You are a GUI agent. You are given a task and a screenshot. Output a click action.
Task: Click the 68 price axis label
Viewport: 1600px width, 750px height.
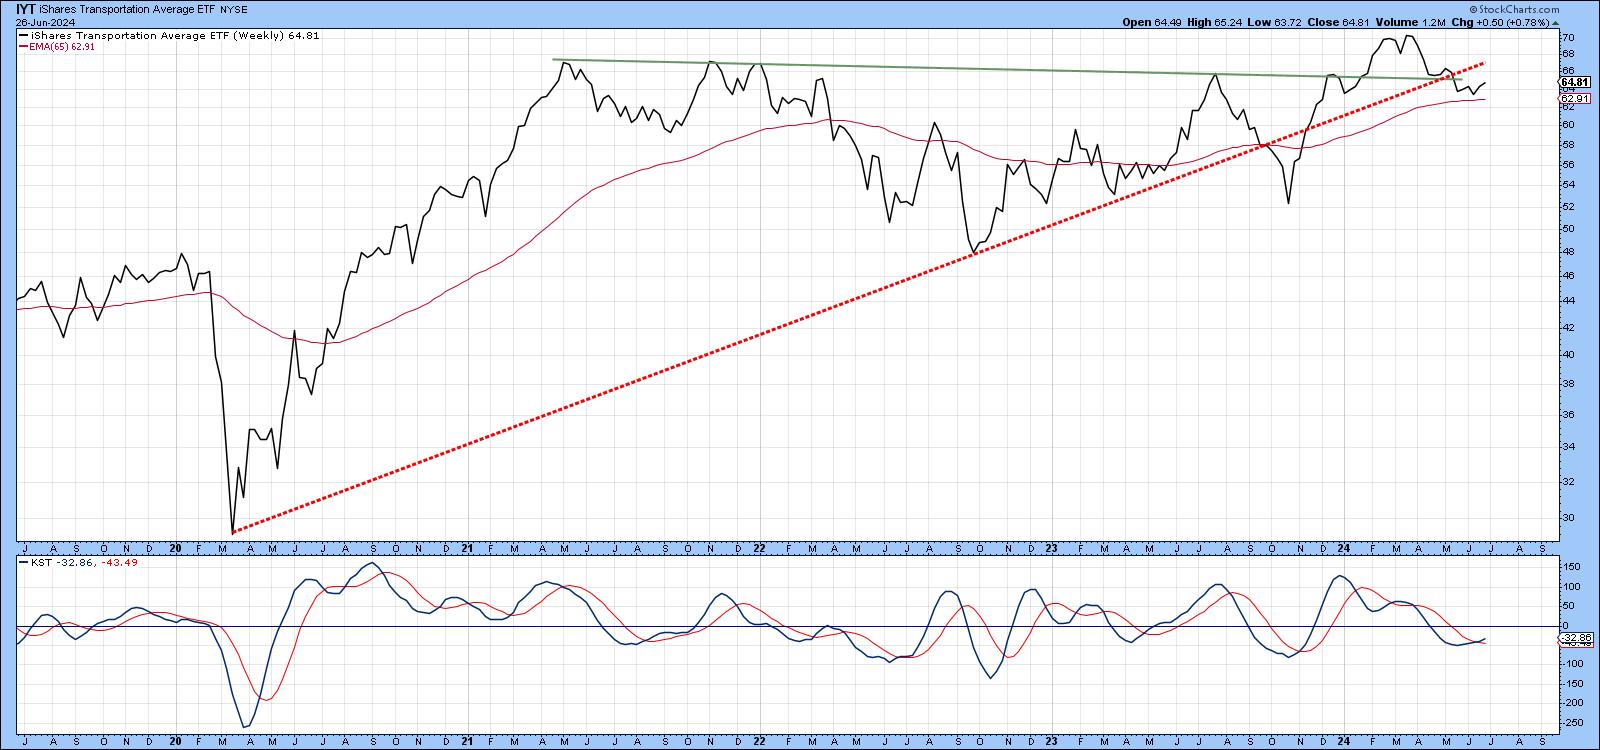click(x=1567, y=54)
